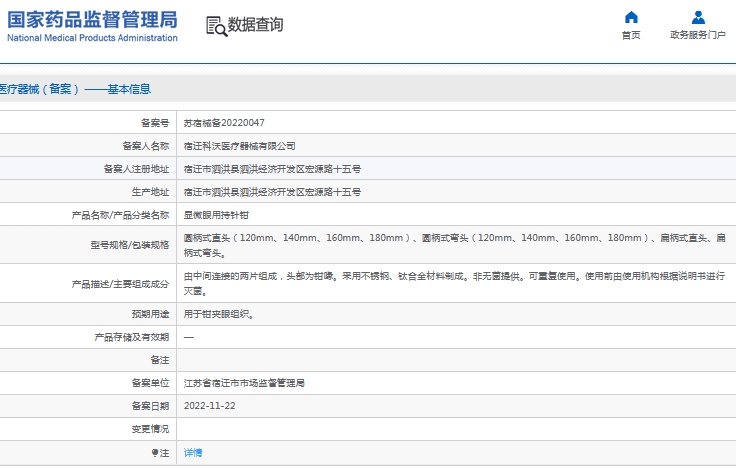Click the 政务服务门户 text link
Viewport: 736px width, 469px height.
(698, 35)
